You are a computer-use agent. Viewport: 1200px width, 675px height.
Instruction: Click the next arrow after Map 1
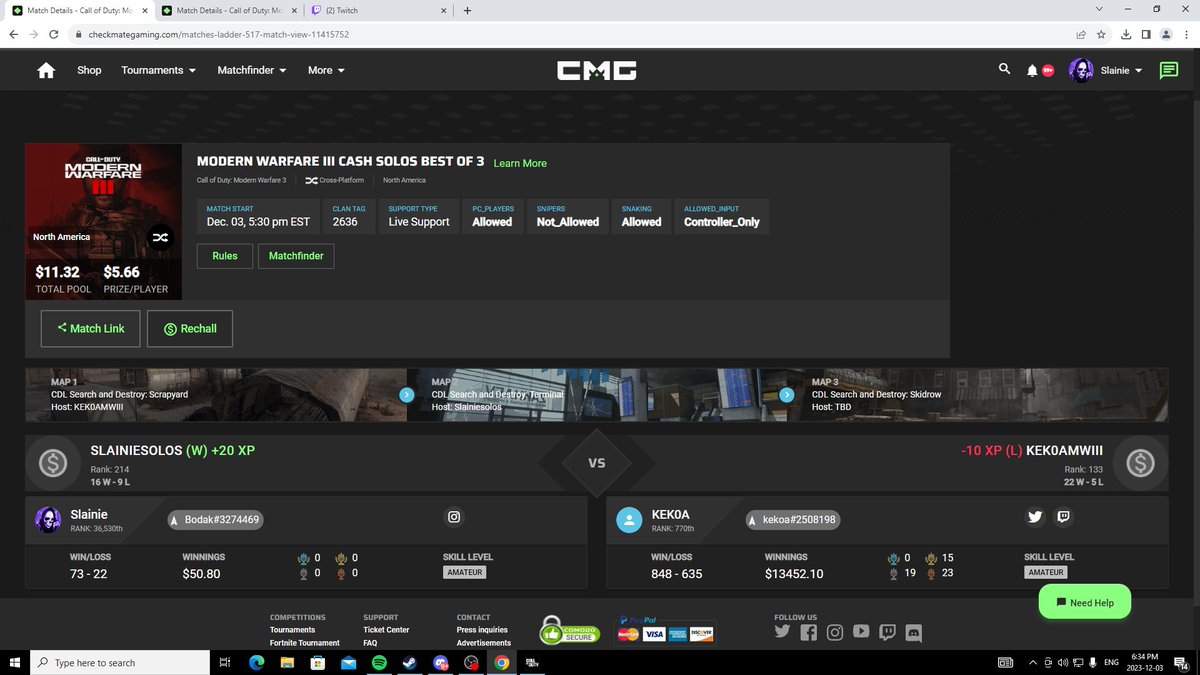click(406, 395)
